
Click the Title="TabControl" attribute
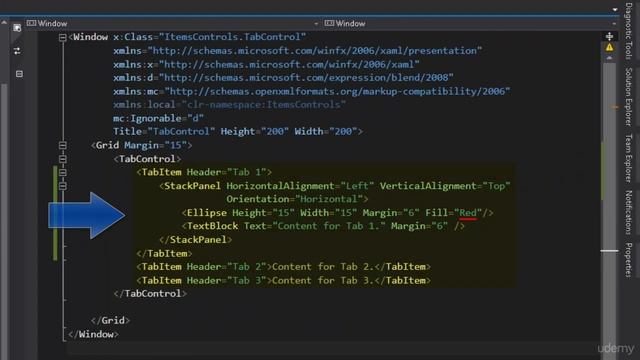(x=164, y=131)
